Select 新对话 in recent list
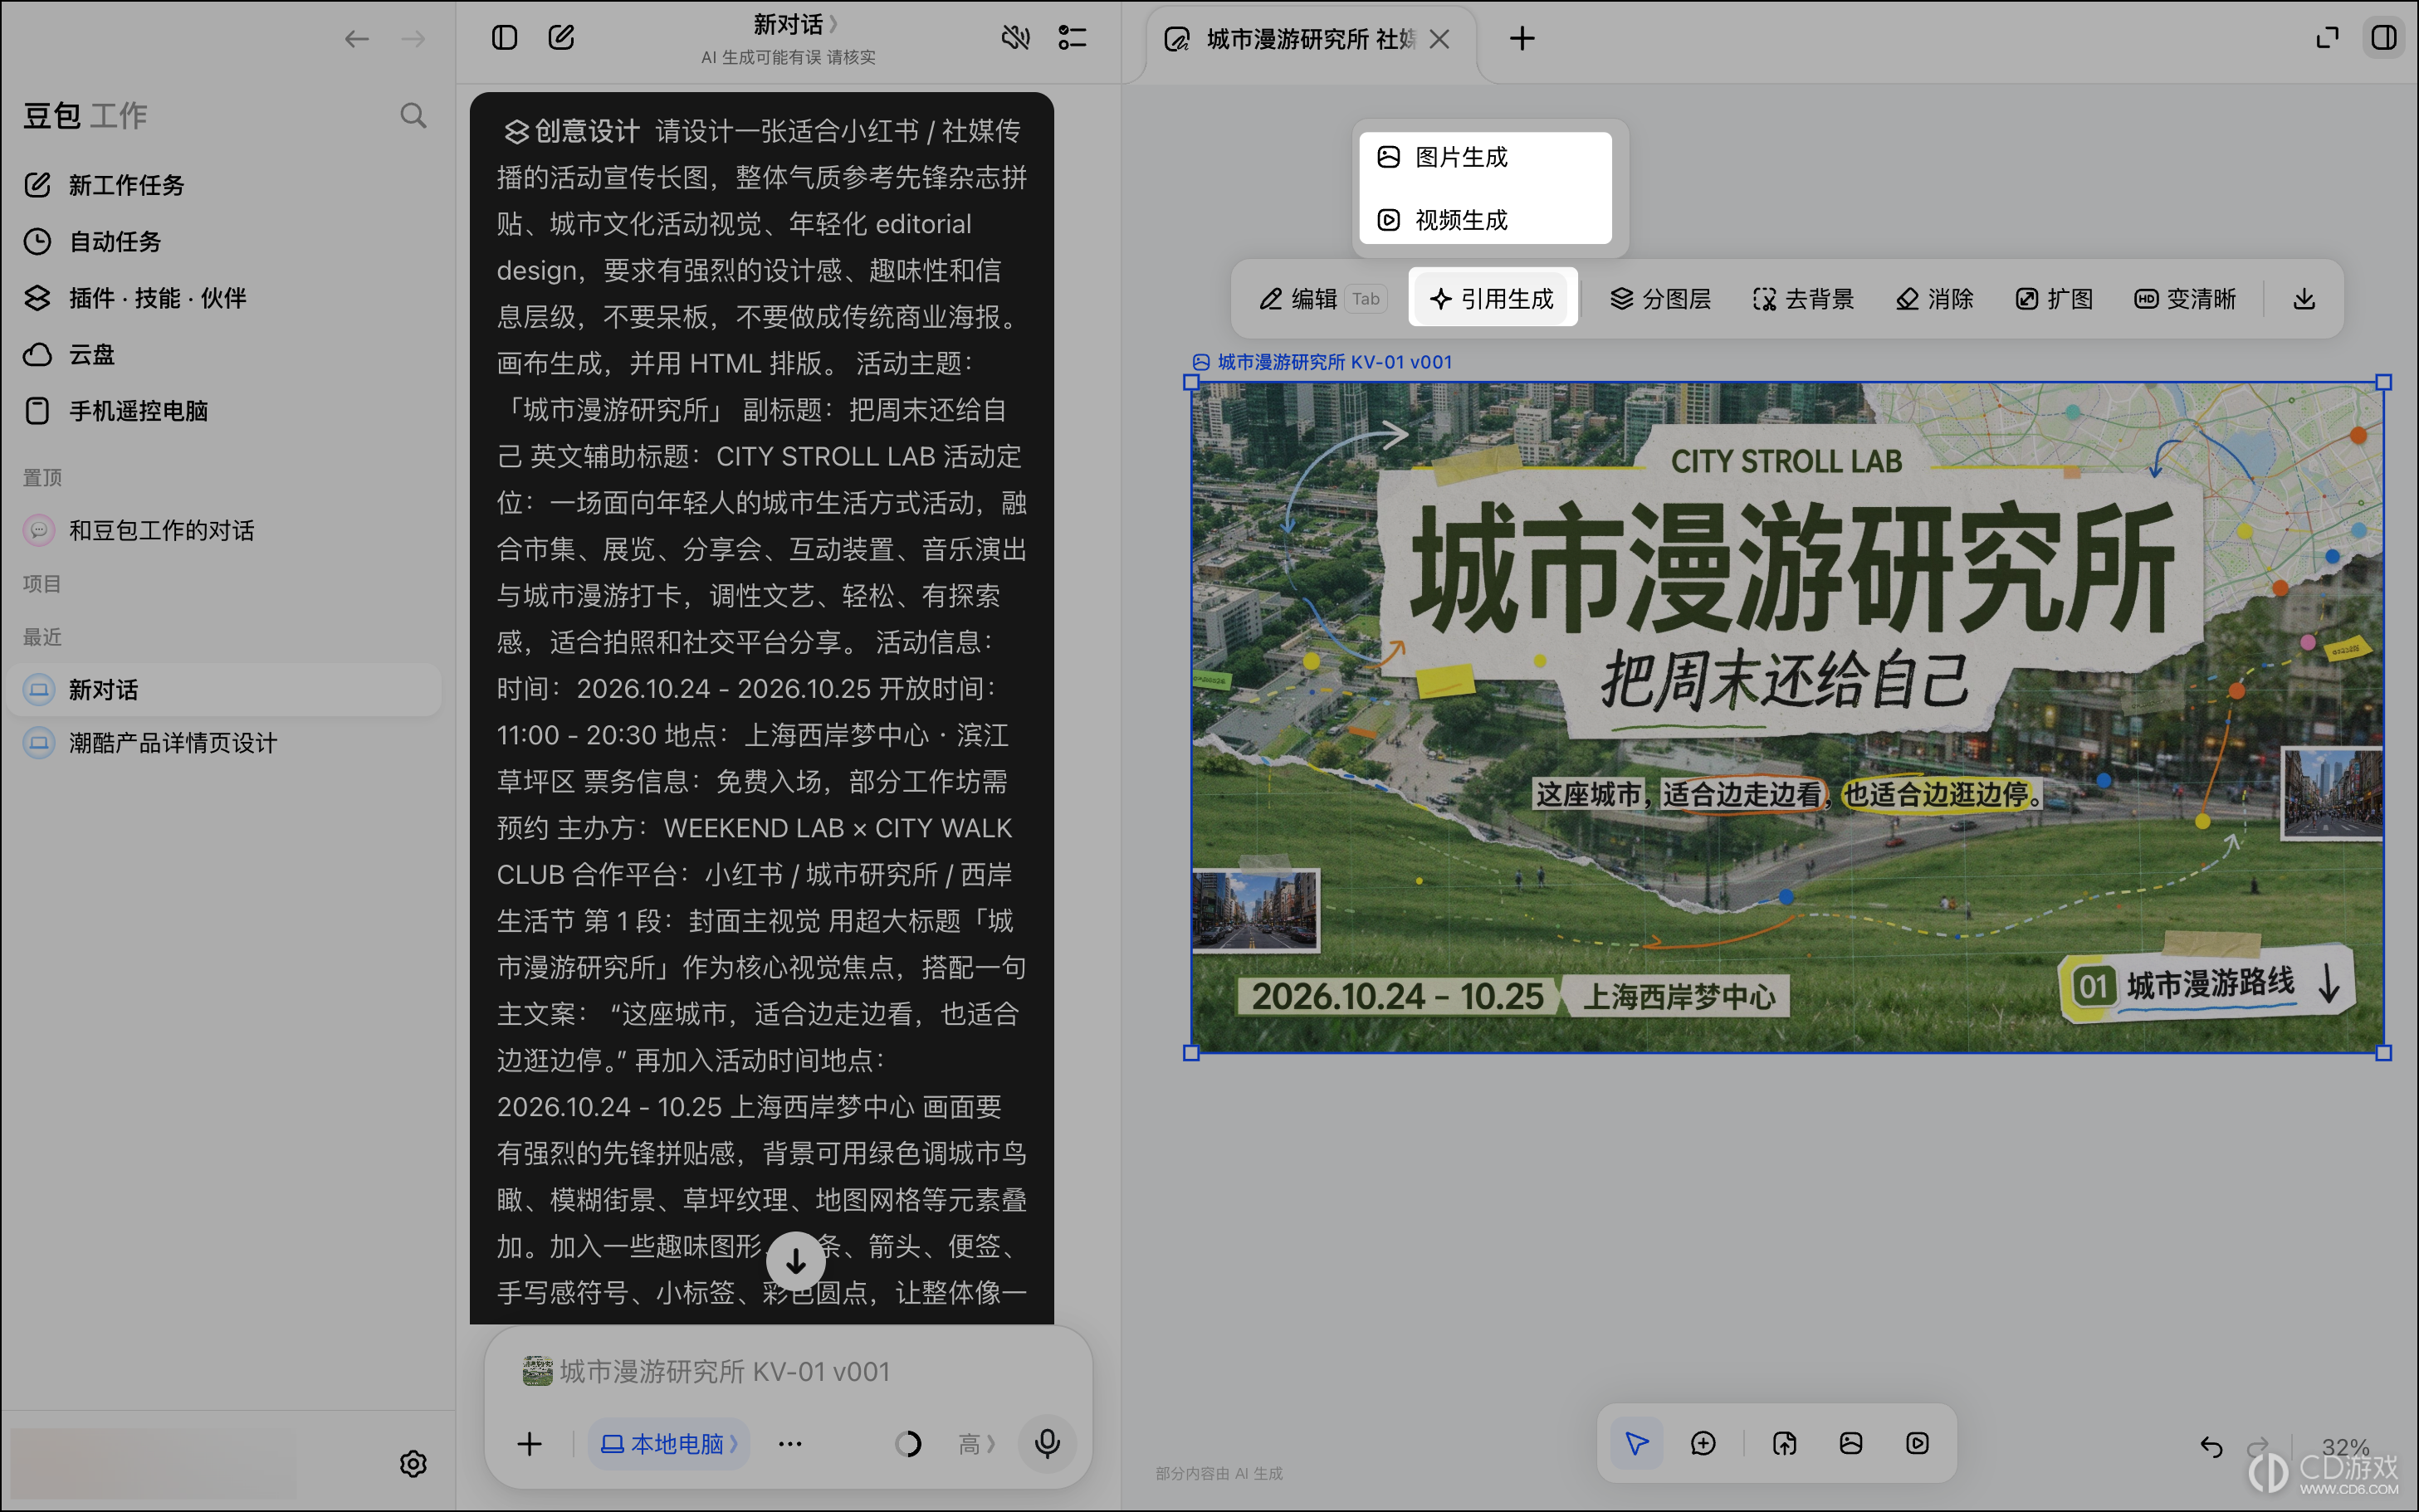This screenshot has width=2419, height=1512. (224, 689)
